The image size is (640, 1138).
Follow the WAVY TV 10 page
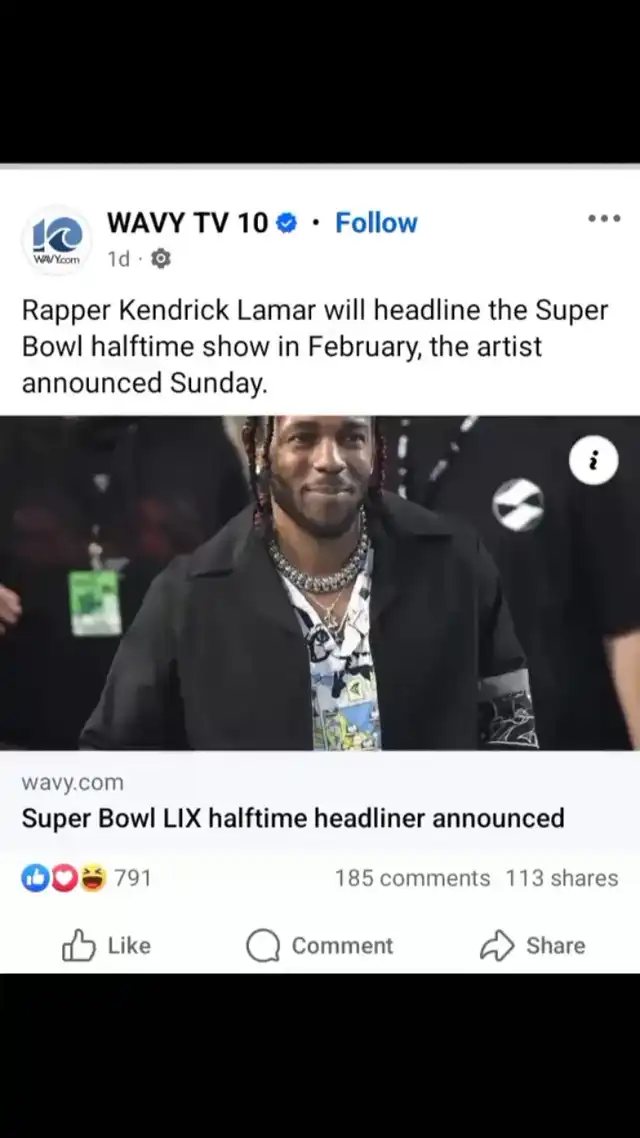376,223
